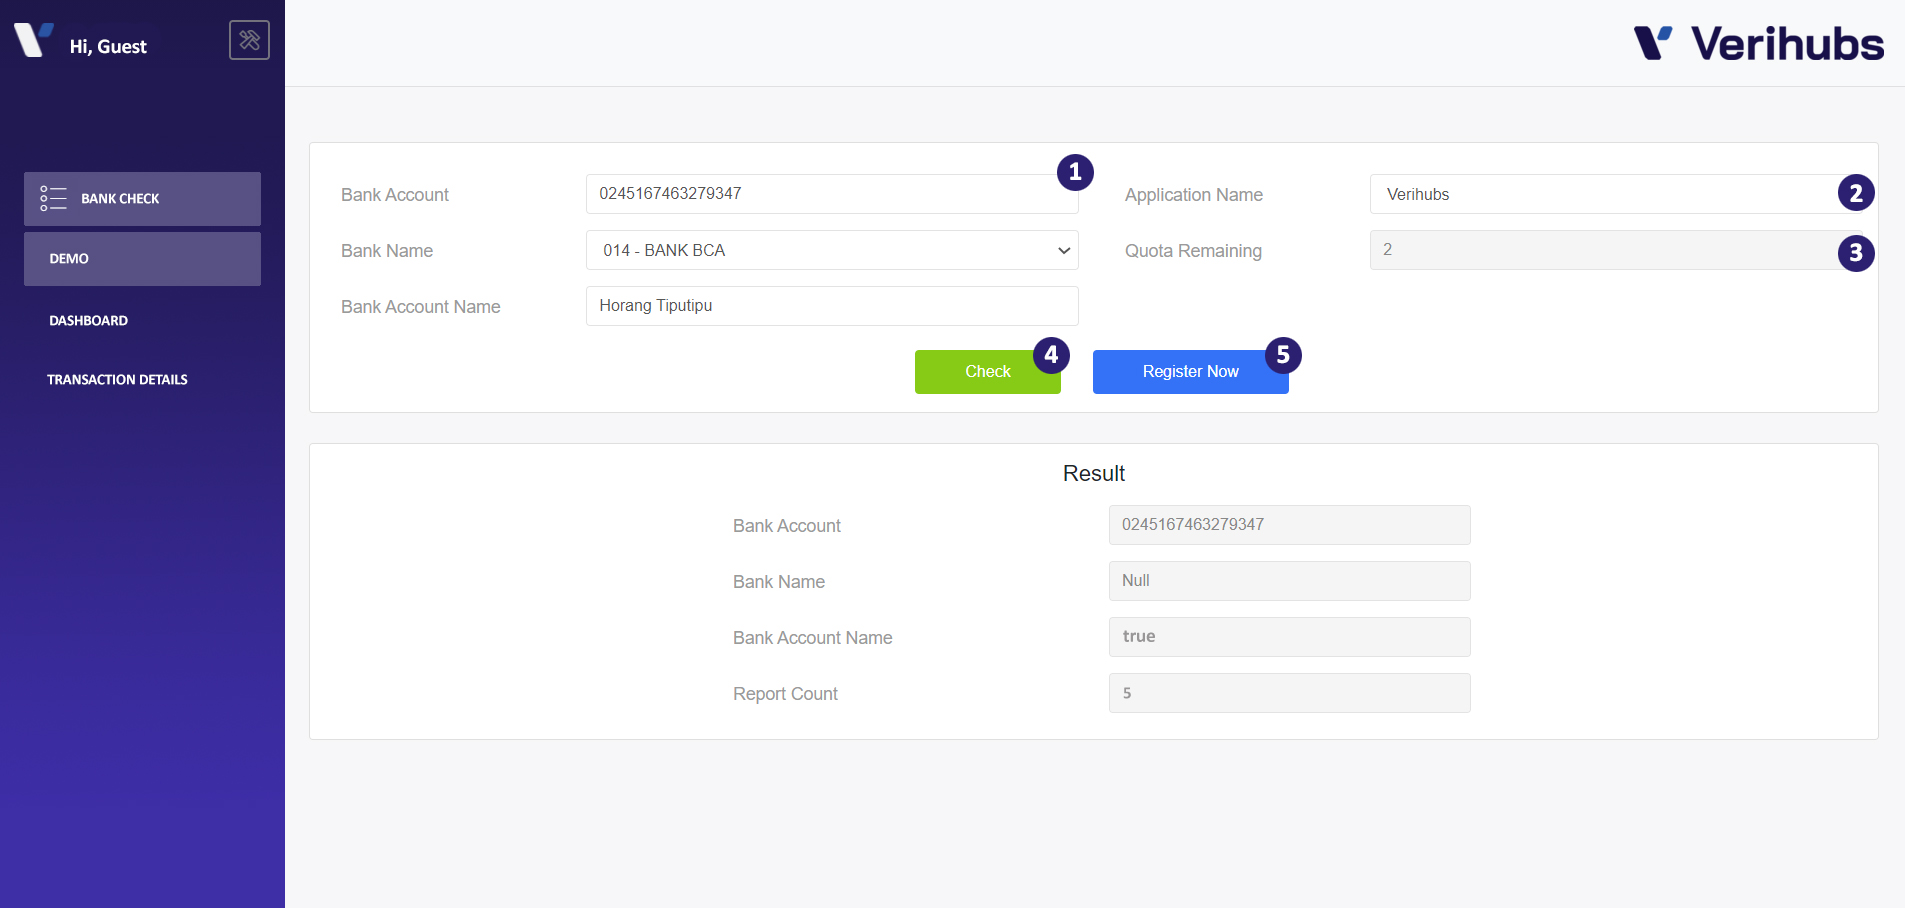Click the 'Result' heading text
This screenshot has width=1905, height=908.
point(1094,474)
